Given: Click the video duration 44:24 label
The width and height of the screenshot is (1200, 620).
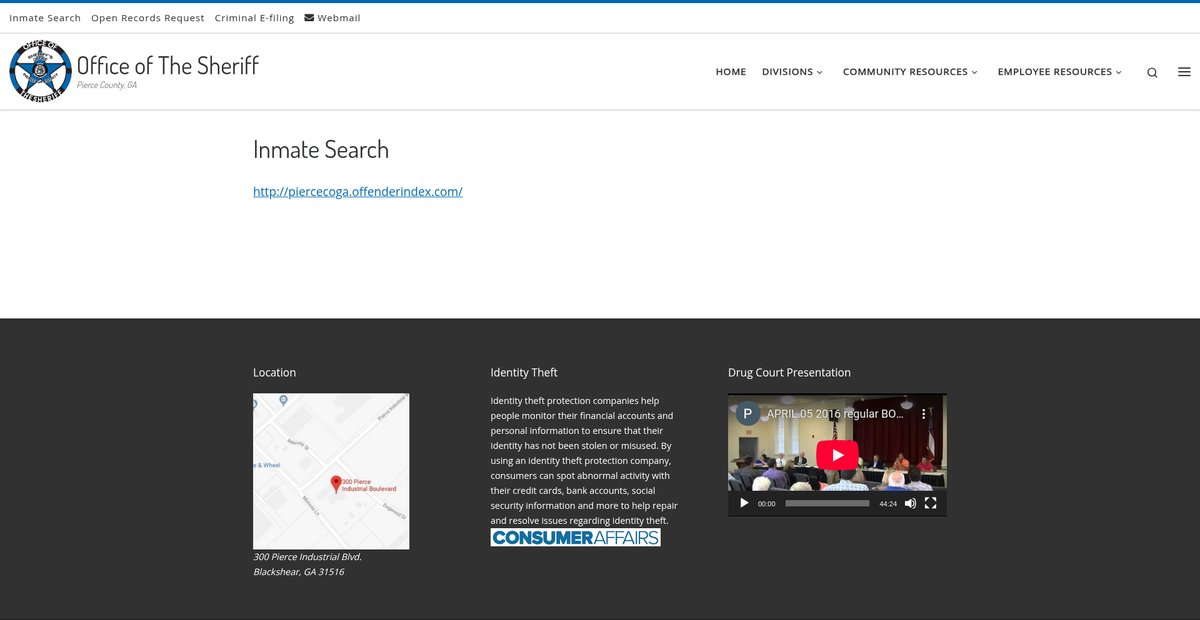Looking at the screenshot, I should tap(888, 504).
